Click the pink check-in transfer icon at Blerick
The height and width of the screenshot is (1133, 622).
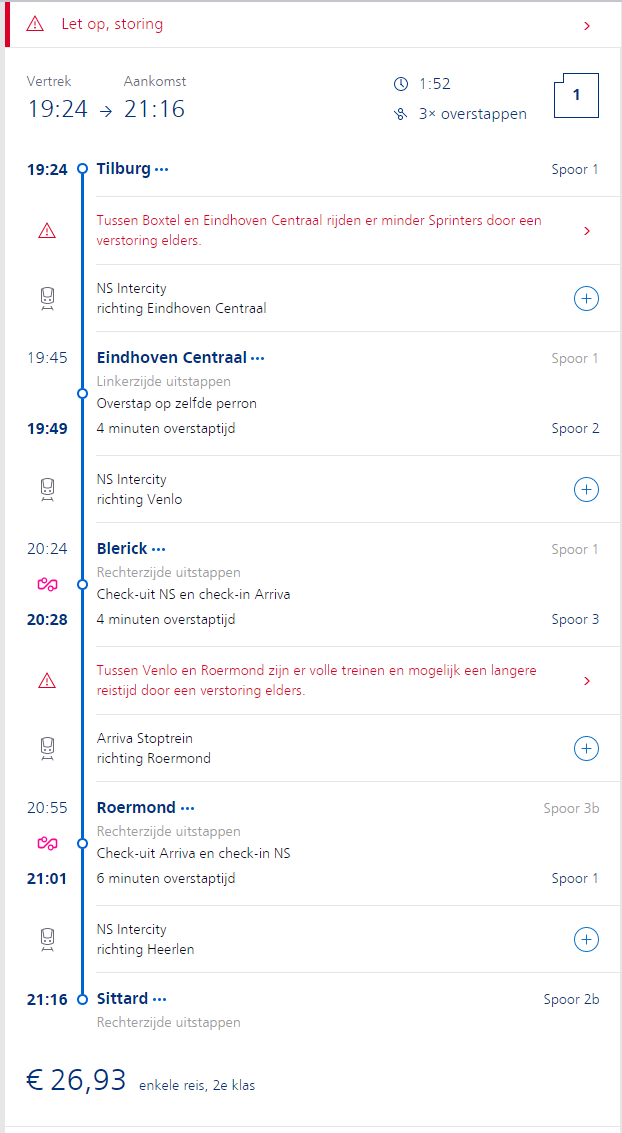[47, 584]
